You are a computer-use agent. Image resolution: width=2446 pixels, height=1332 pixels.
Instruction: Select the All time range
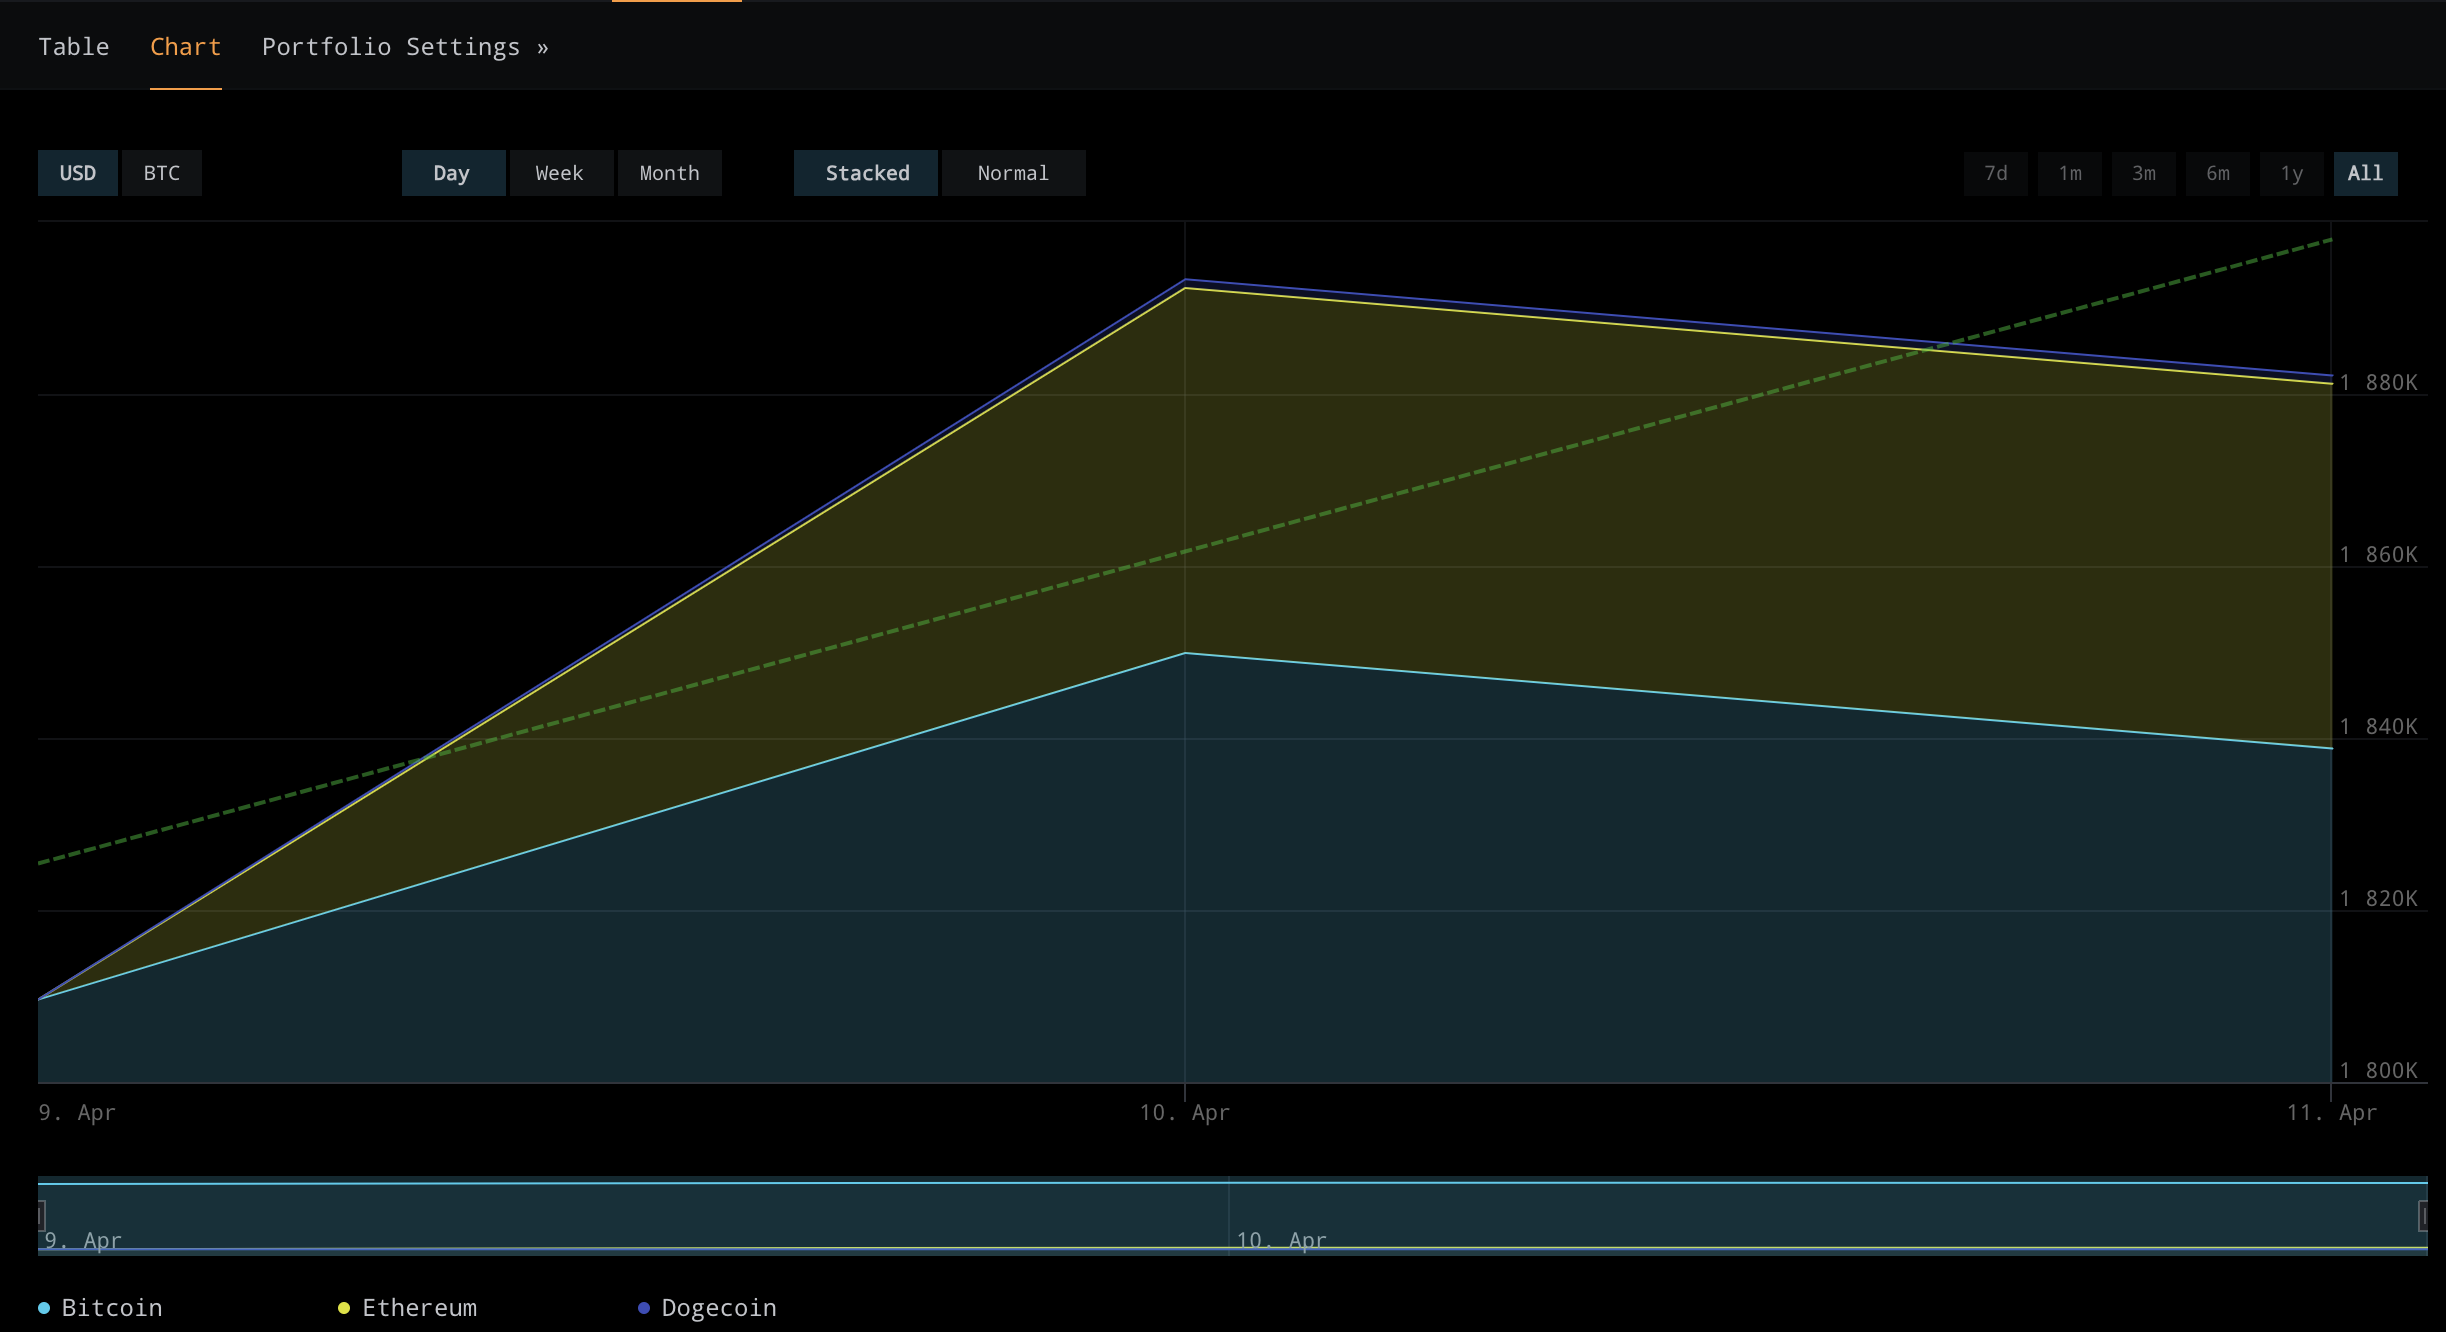point(2364,172)
